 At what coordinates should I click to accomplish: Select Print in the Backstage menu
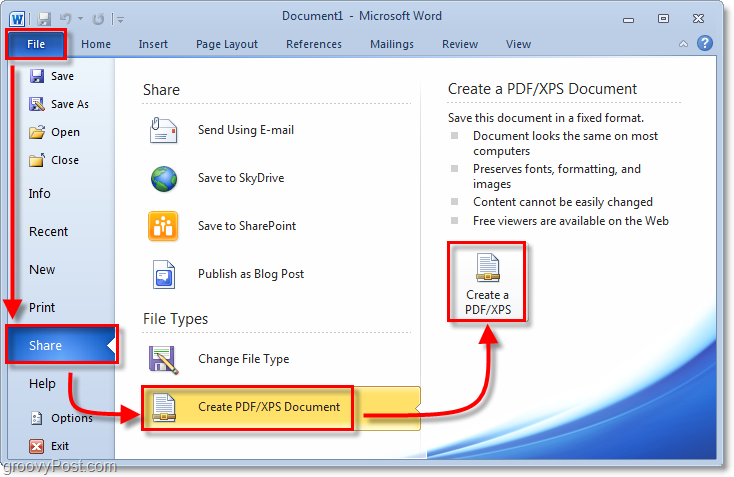click(42, 308)
